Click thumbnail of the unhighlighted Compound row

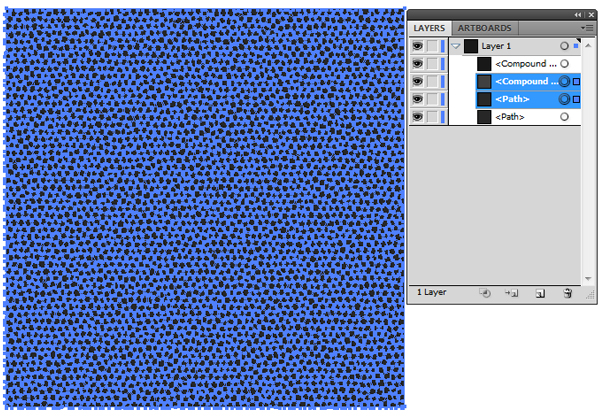484,64
